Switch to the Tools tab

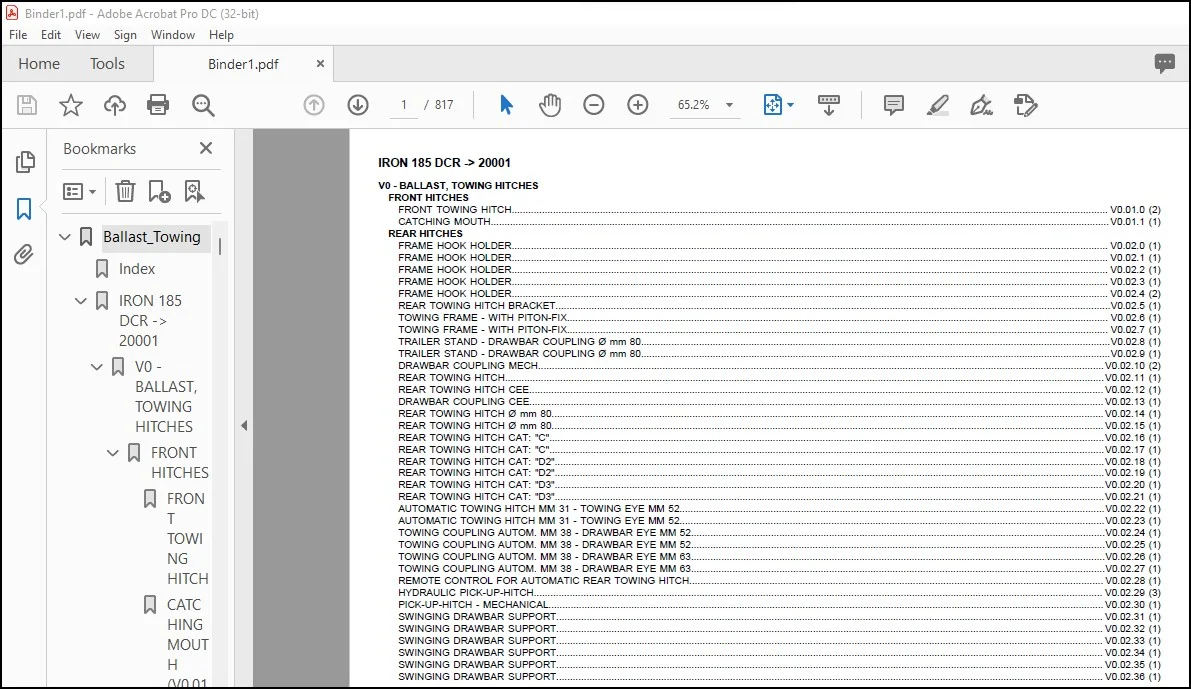[x=107, y=64]
